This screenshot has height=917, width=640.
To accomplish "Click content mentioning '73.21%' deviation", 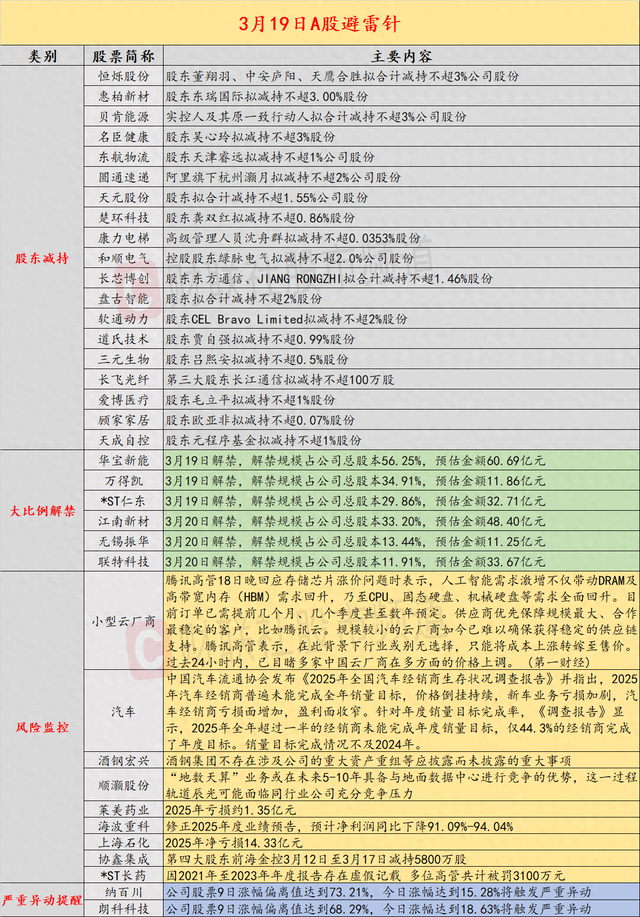I will click(x=378, y=892).
